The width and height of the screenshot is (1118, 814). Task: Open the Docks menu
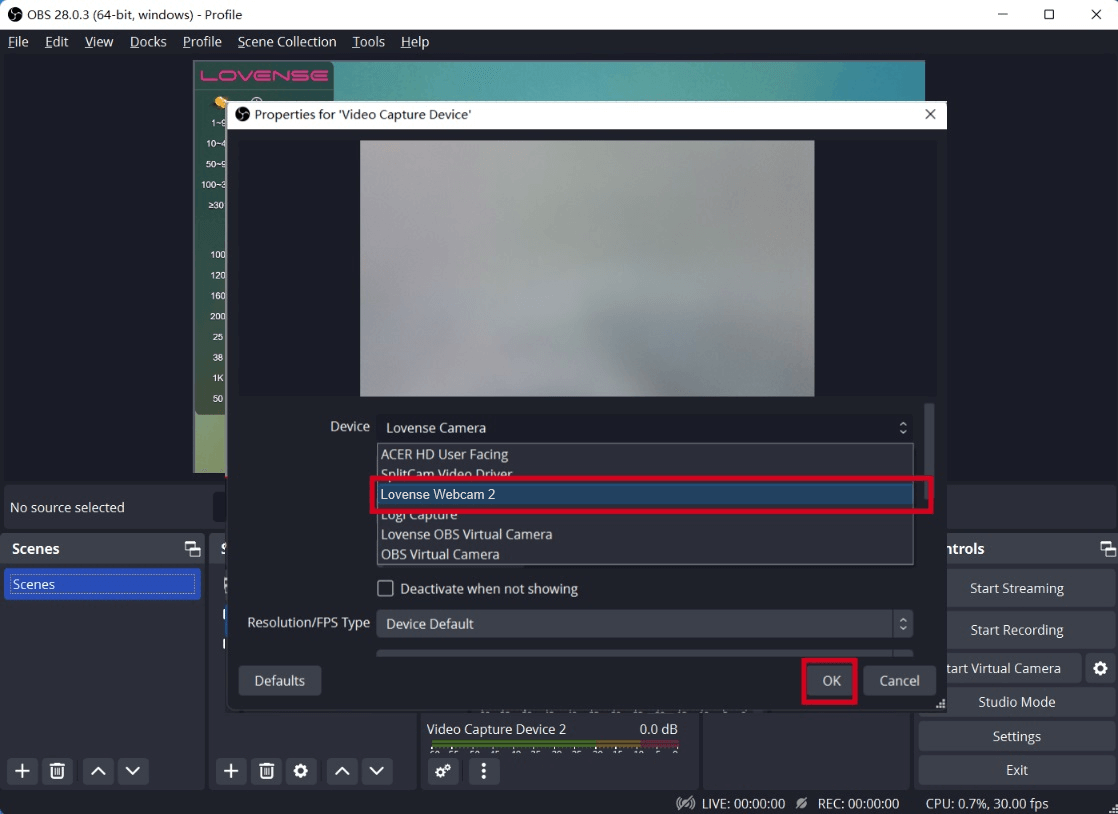148,42
